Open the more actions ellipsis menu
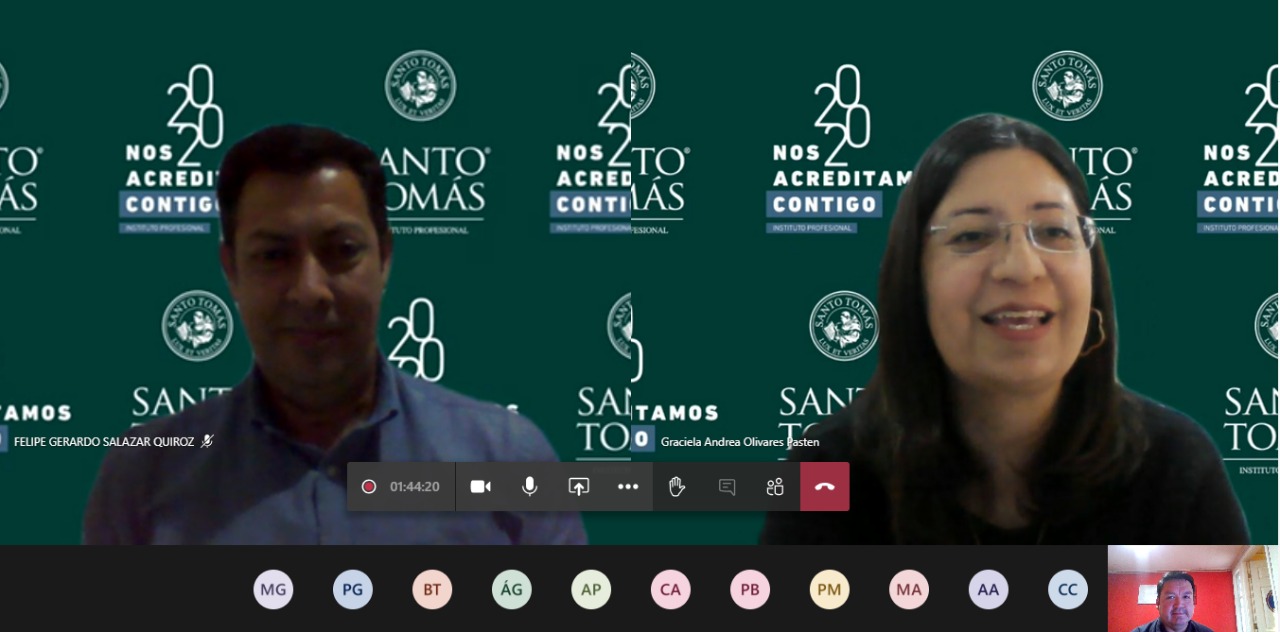The height and width of the screenshot is (632, 1280). click(628, 487)
